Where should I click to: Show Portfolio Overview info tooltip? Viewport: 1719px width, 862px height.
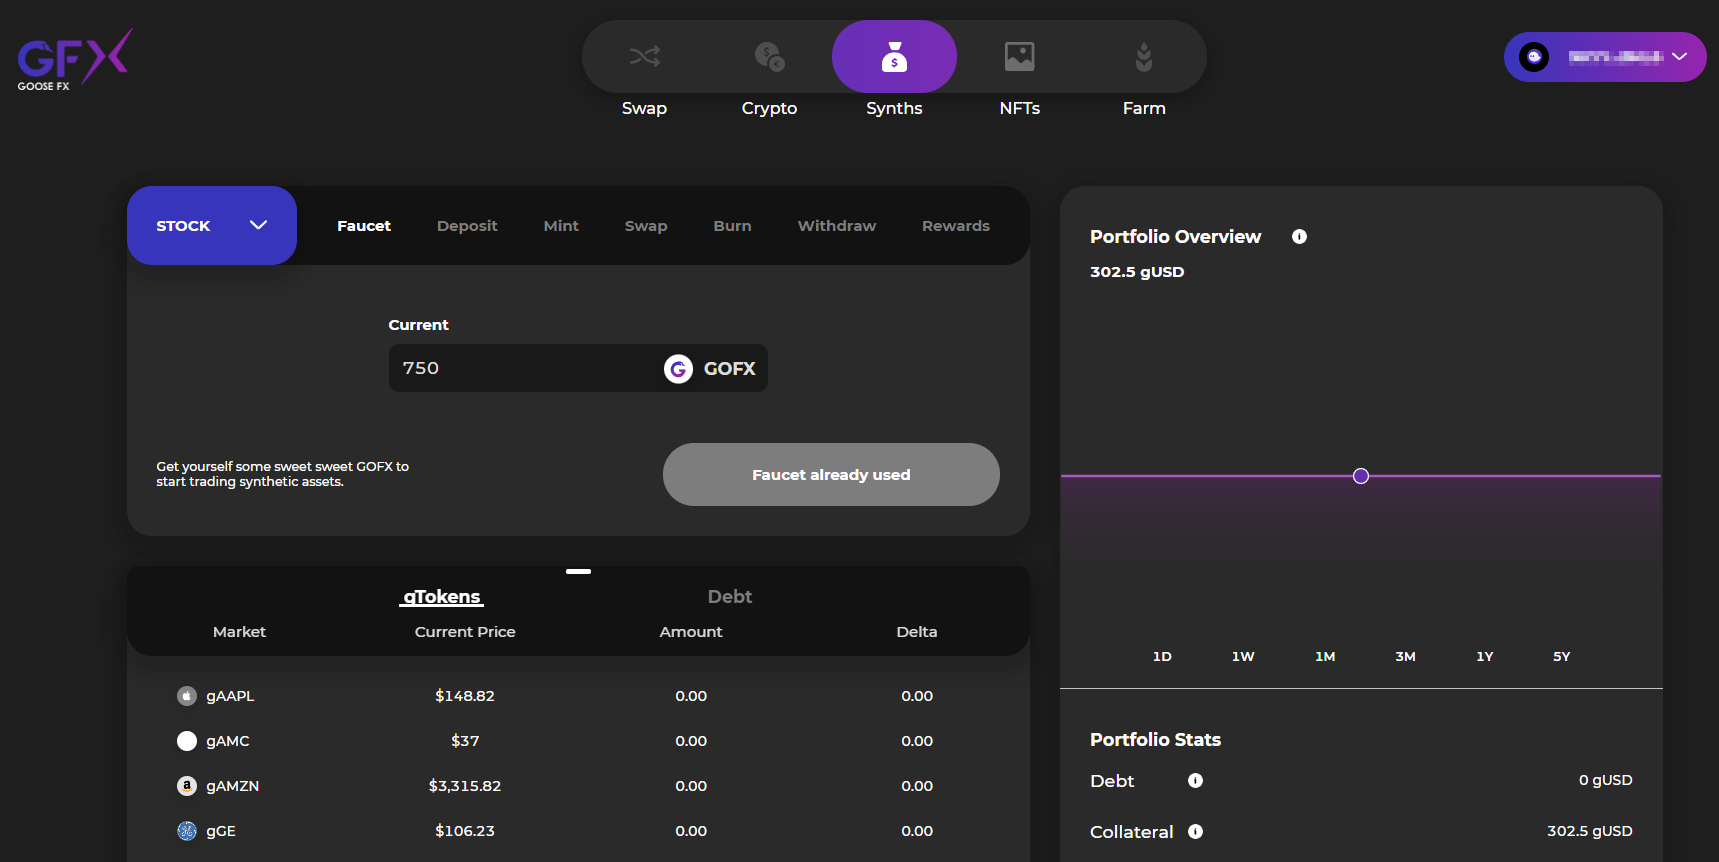coord(1299,237)
